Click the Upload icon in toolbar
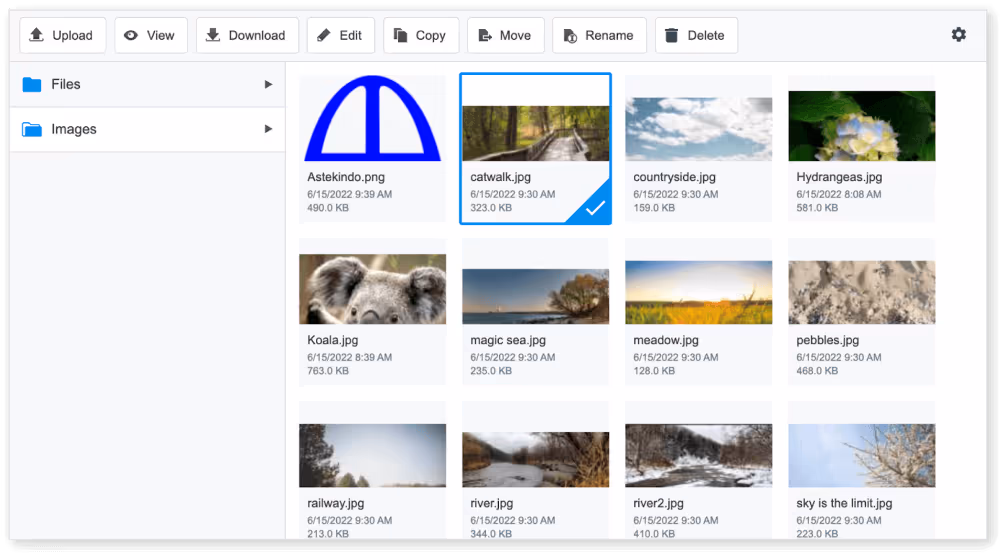 pyautogui.click(x=37, y=35)
